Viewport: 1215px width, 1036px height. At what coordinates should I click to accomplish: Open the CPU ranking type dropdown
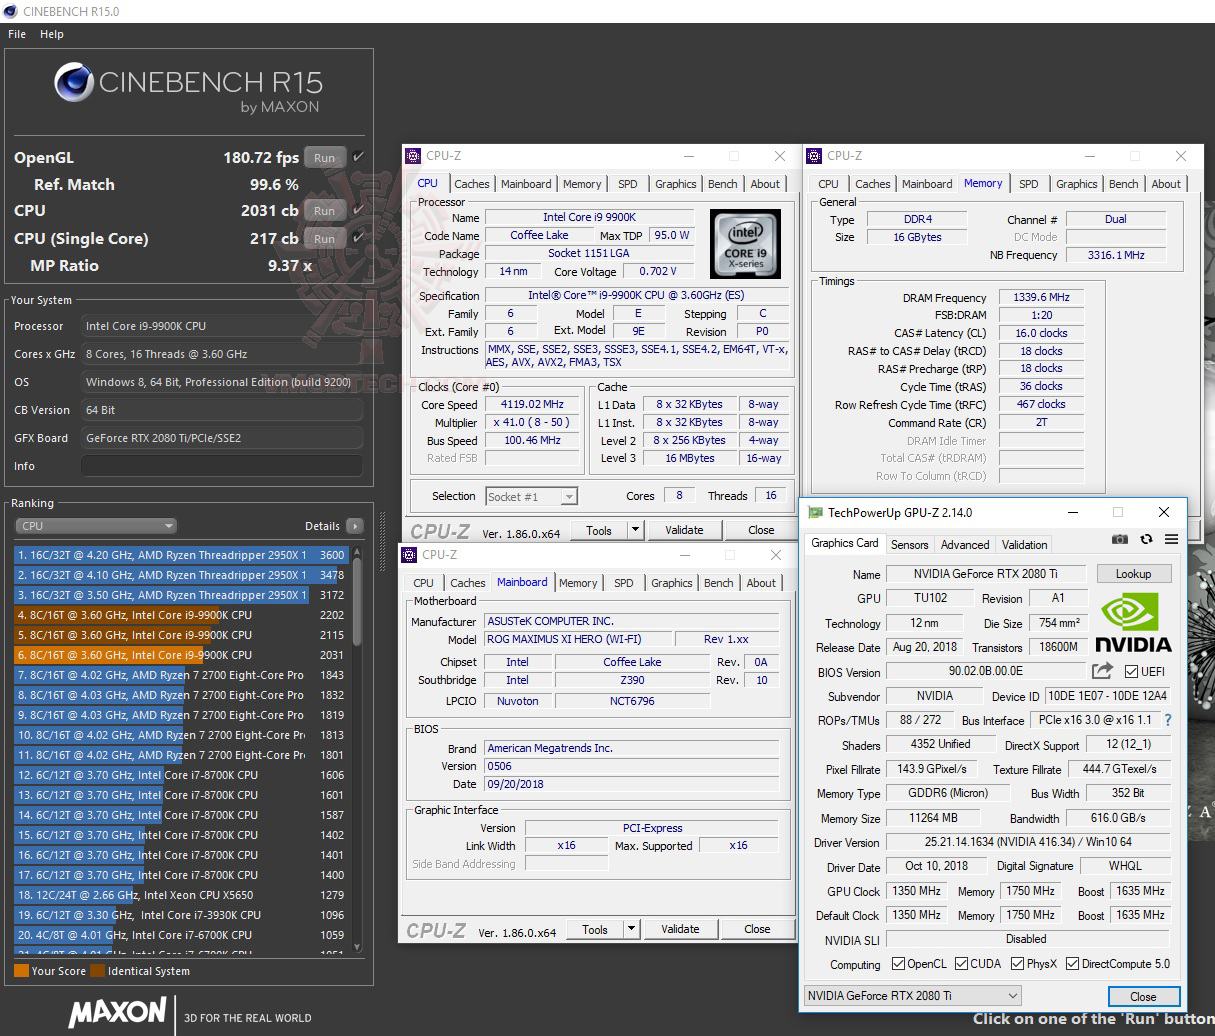(96, 526)
